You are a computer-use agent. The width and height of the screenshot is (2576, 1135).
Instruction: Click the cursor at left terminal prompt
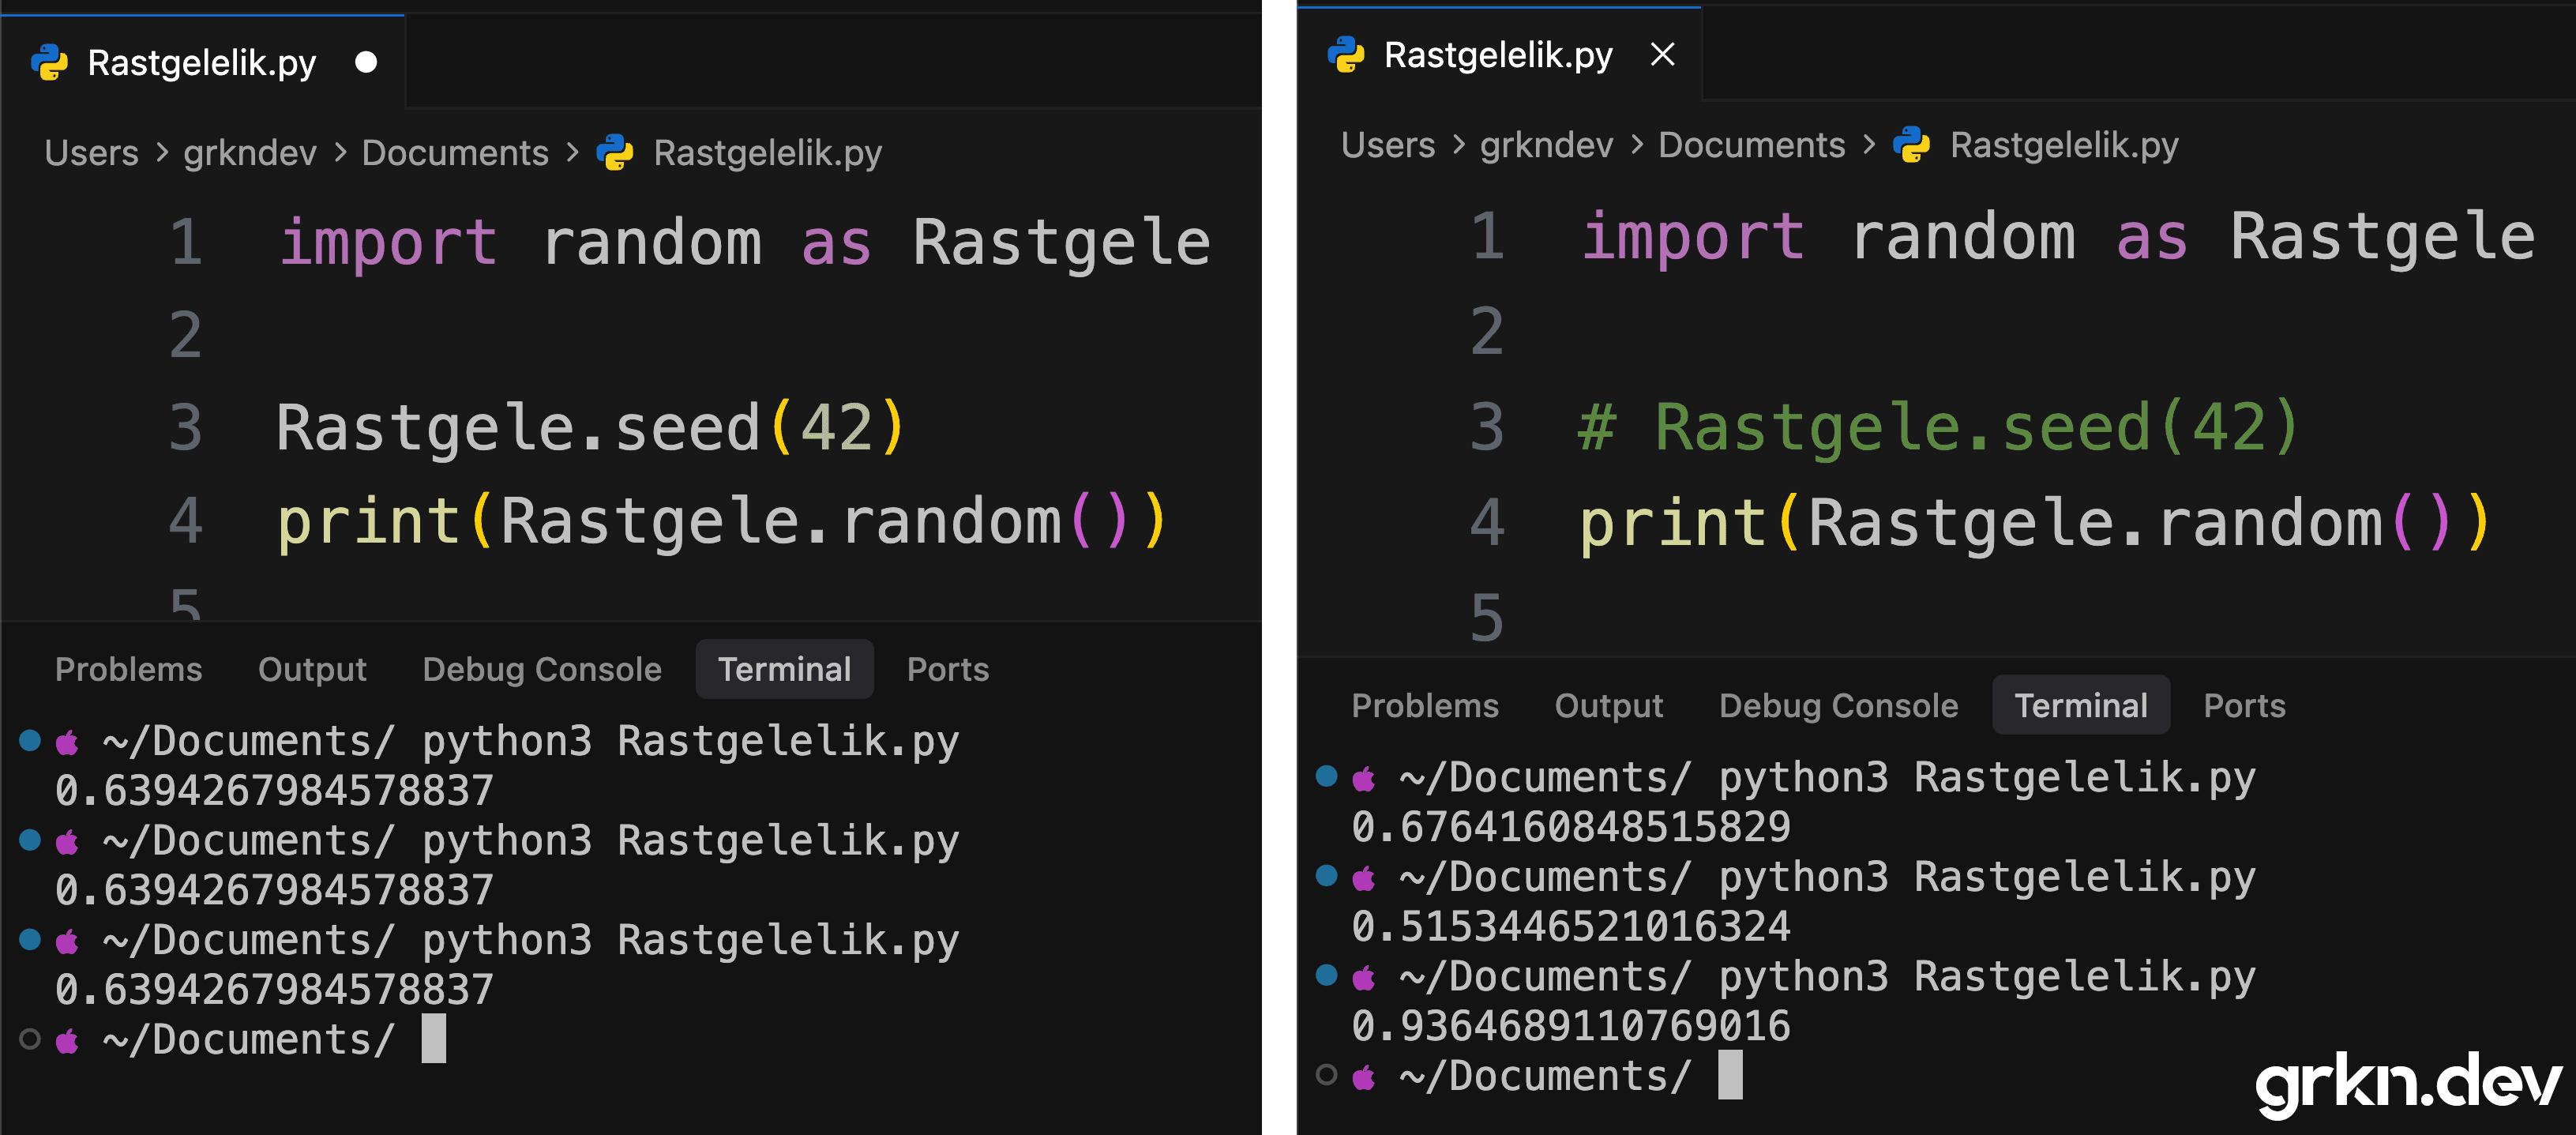(x=433, y=1038)
